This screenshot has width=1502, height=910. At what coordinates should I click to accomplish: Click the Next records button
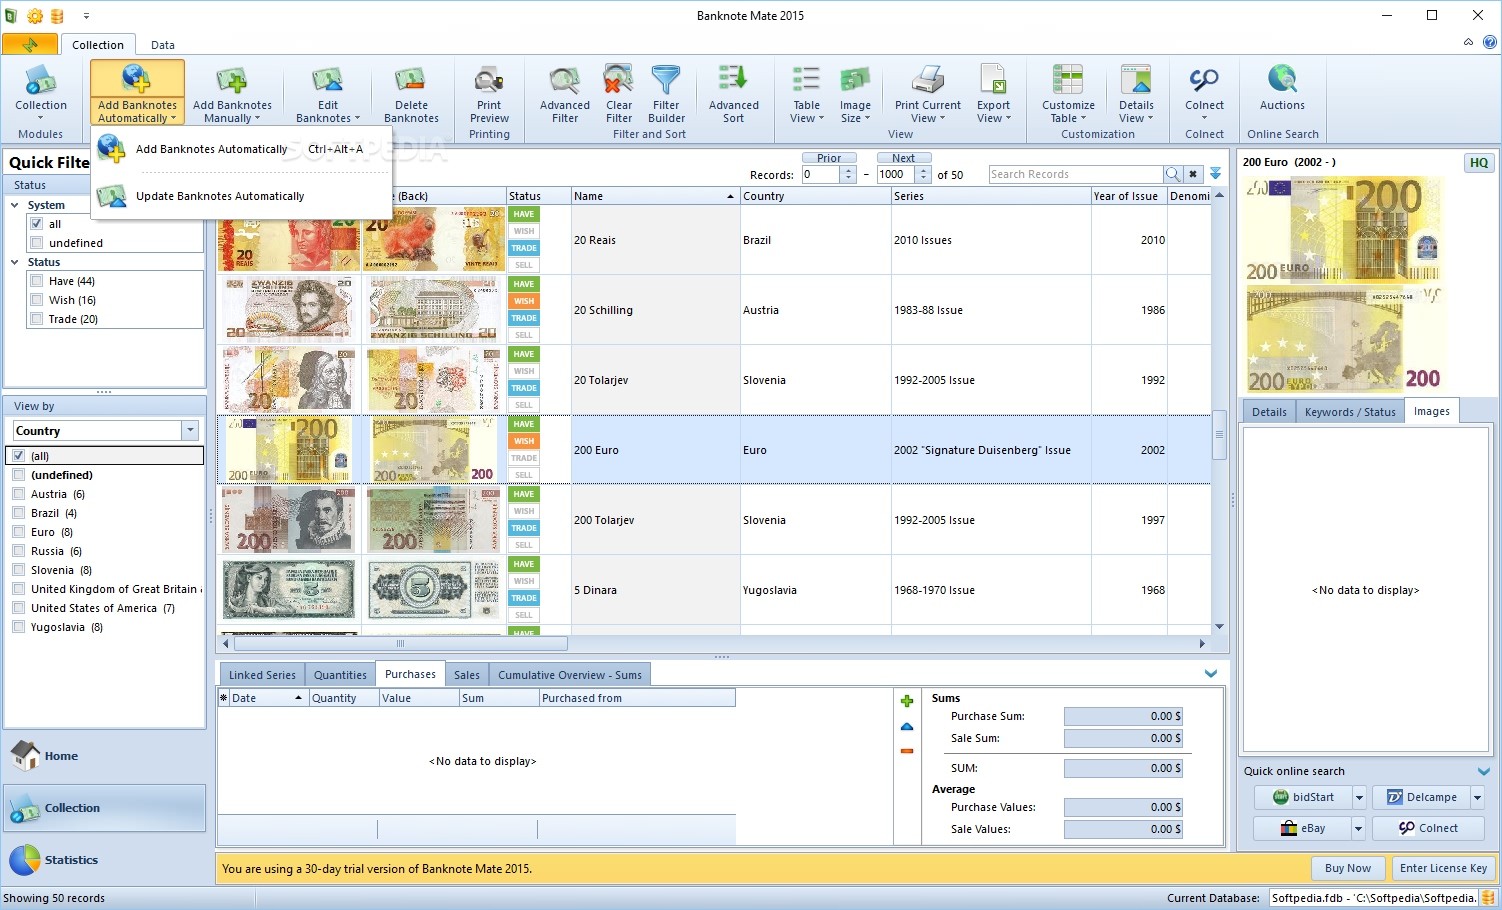[904, 158]
